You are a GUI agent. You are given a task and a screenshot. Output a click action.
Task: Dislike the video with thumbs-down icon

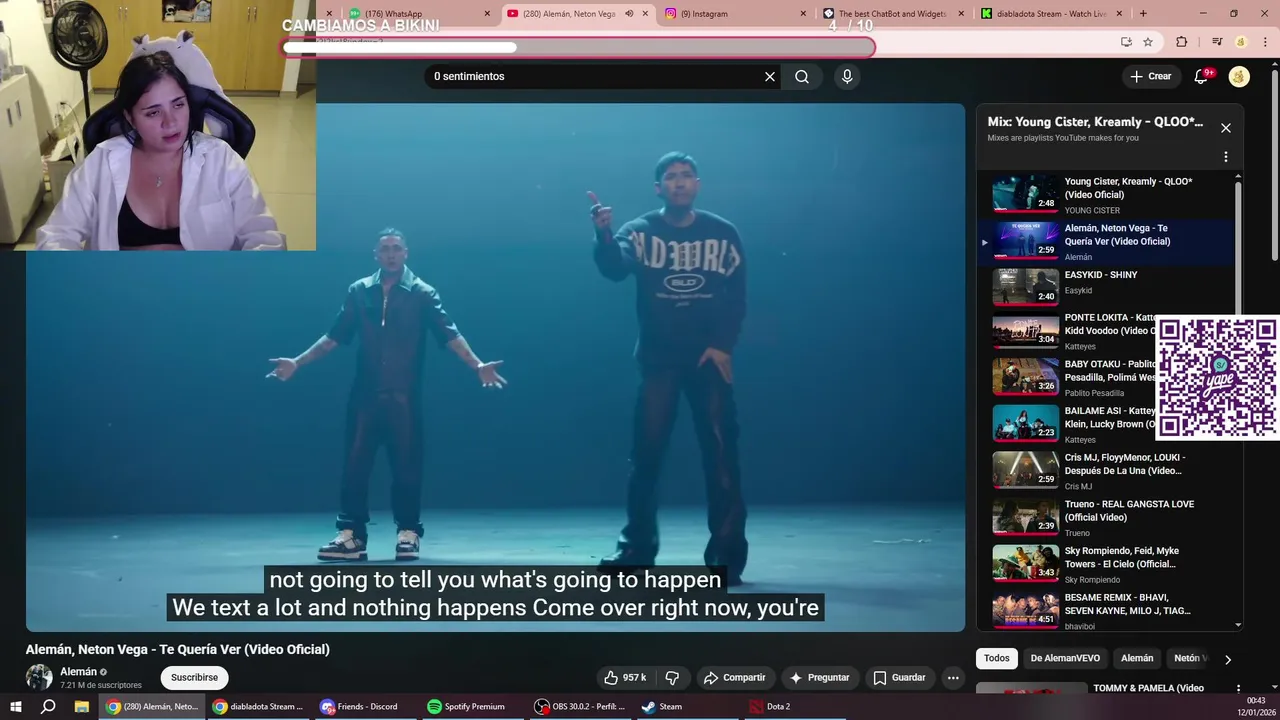672,678
